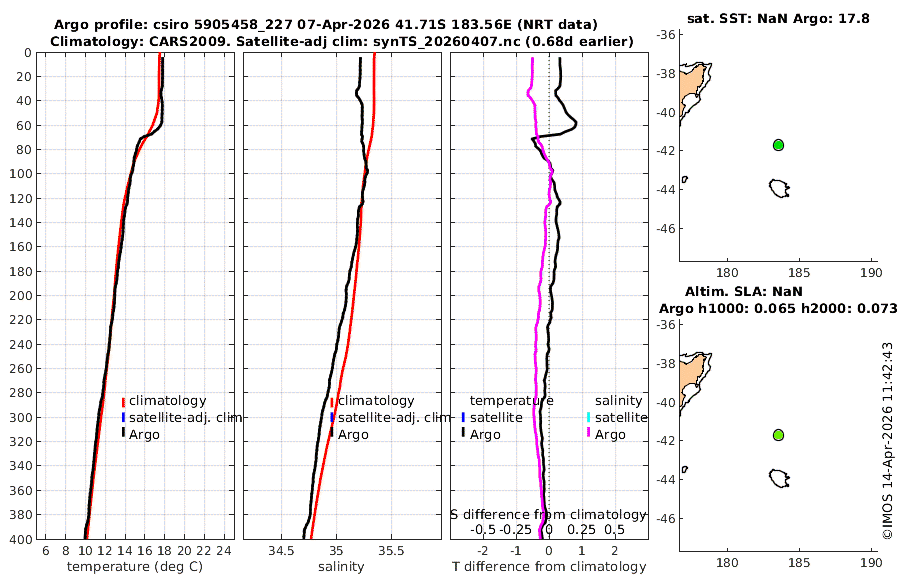Image resolution: width=900 pixels, height=580 pixels.
Task: Click salinity axis tick 35
Action: [336, 551]
